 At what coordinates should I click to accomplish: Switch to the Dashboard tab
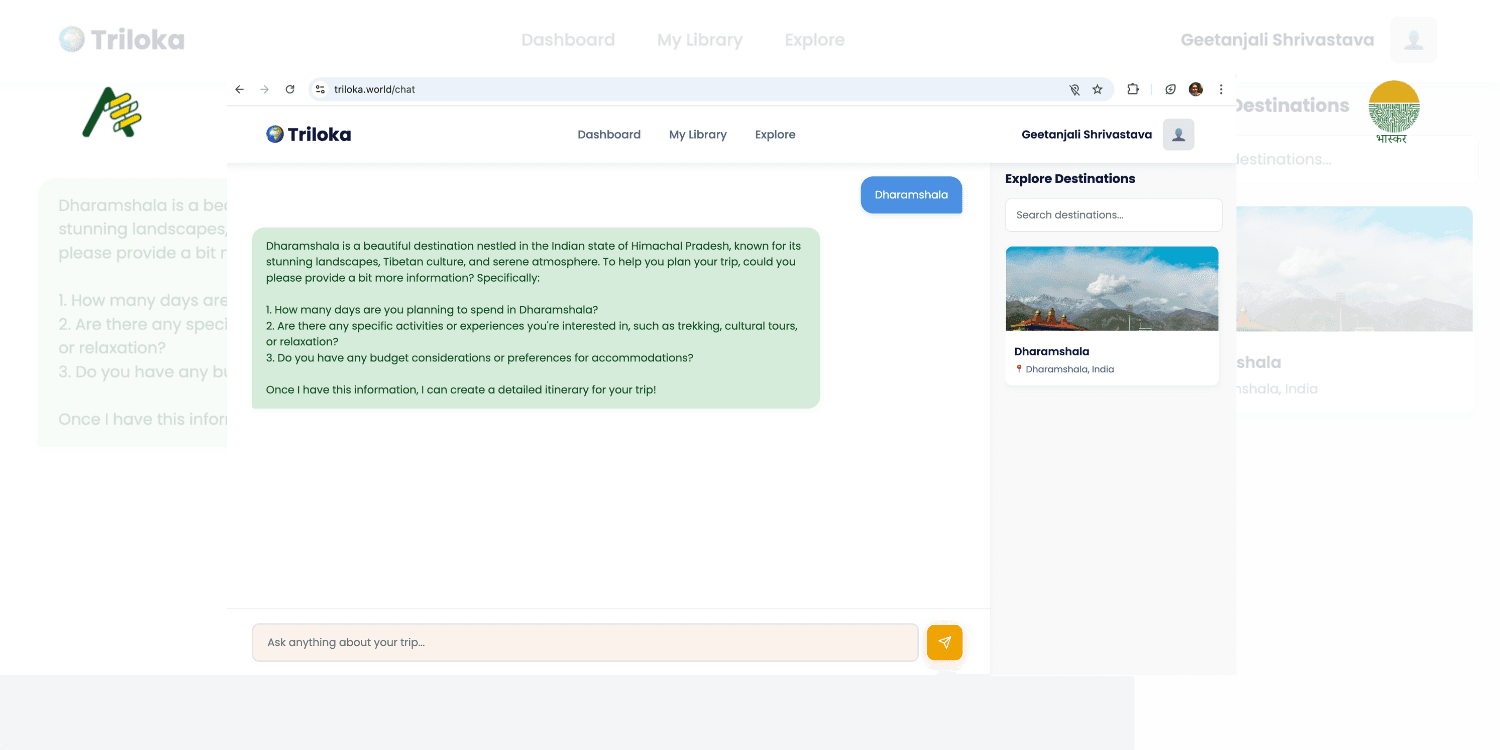[x=609, y=134]
